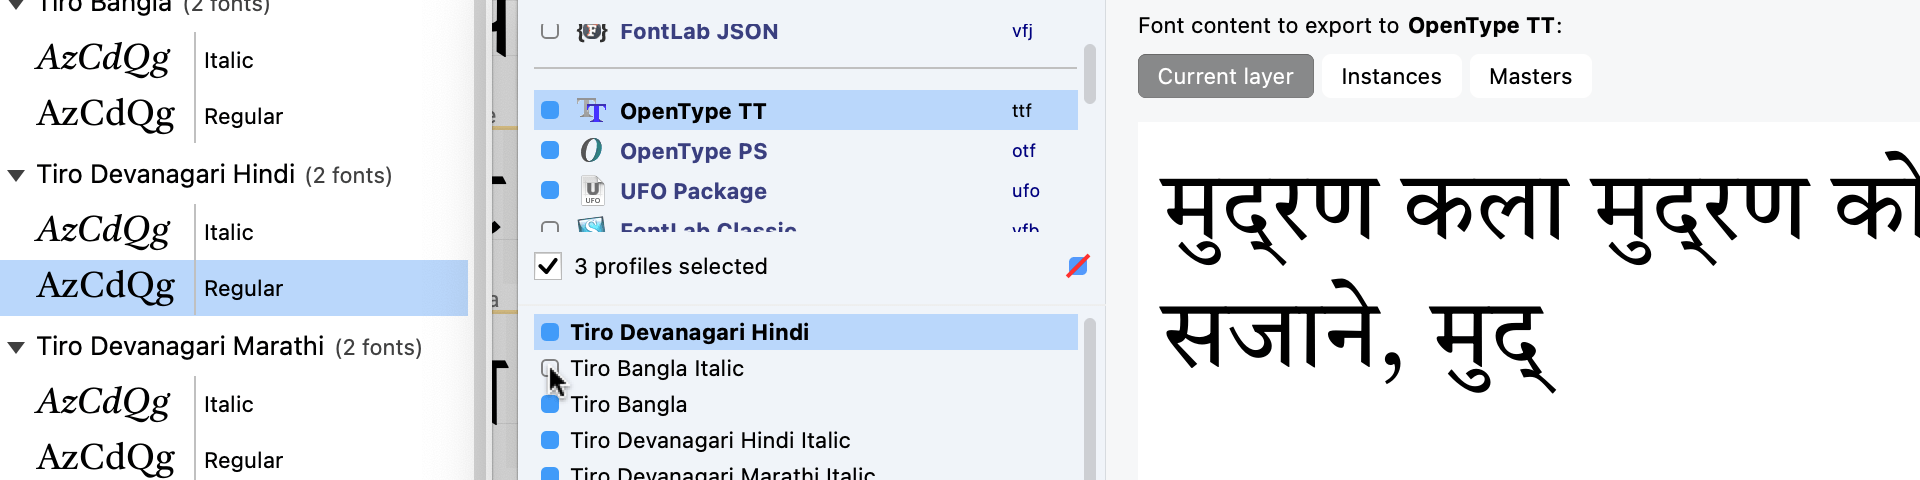Uncheck the UFO Package profile checkbox

point(550,191)
